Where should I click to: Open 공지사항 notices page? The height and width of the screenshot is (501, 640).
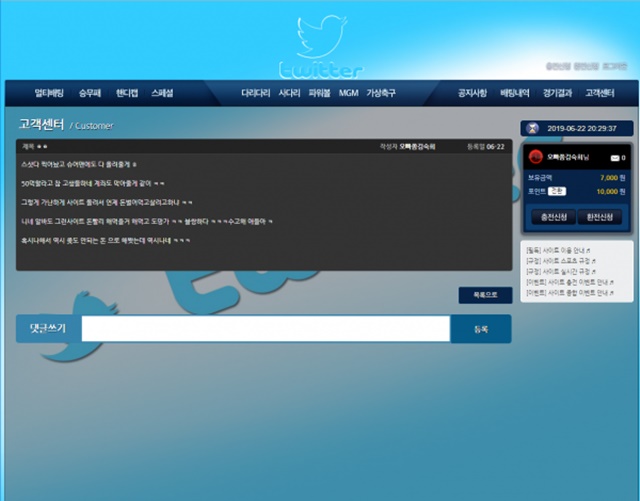tap(472, 93)
